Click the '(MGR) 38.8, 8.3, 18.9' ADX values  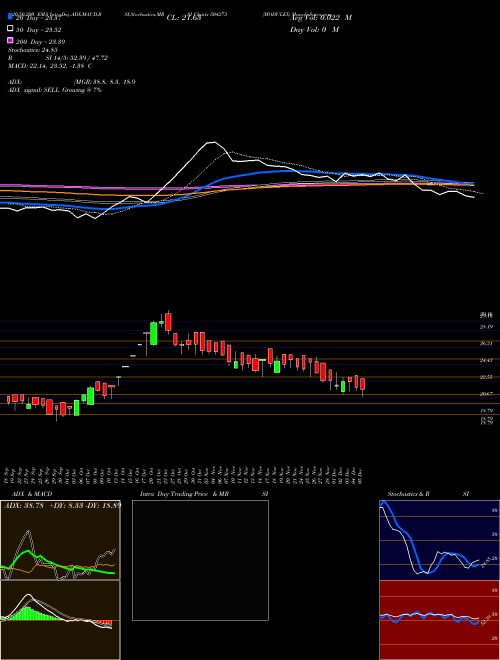104,82
